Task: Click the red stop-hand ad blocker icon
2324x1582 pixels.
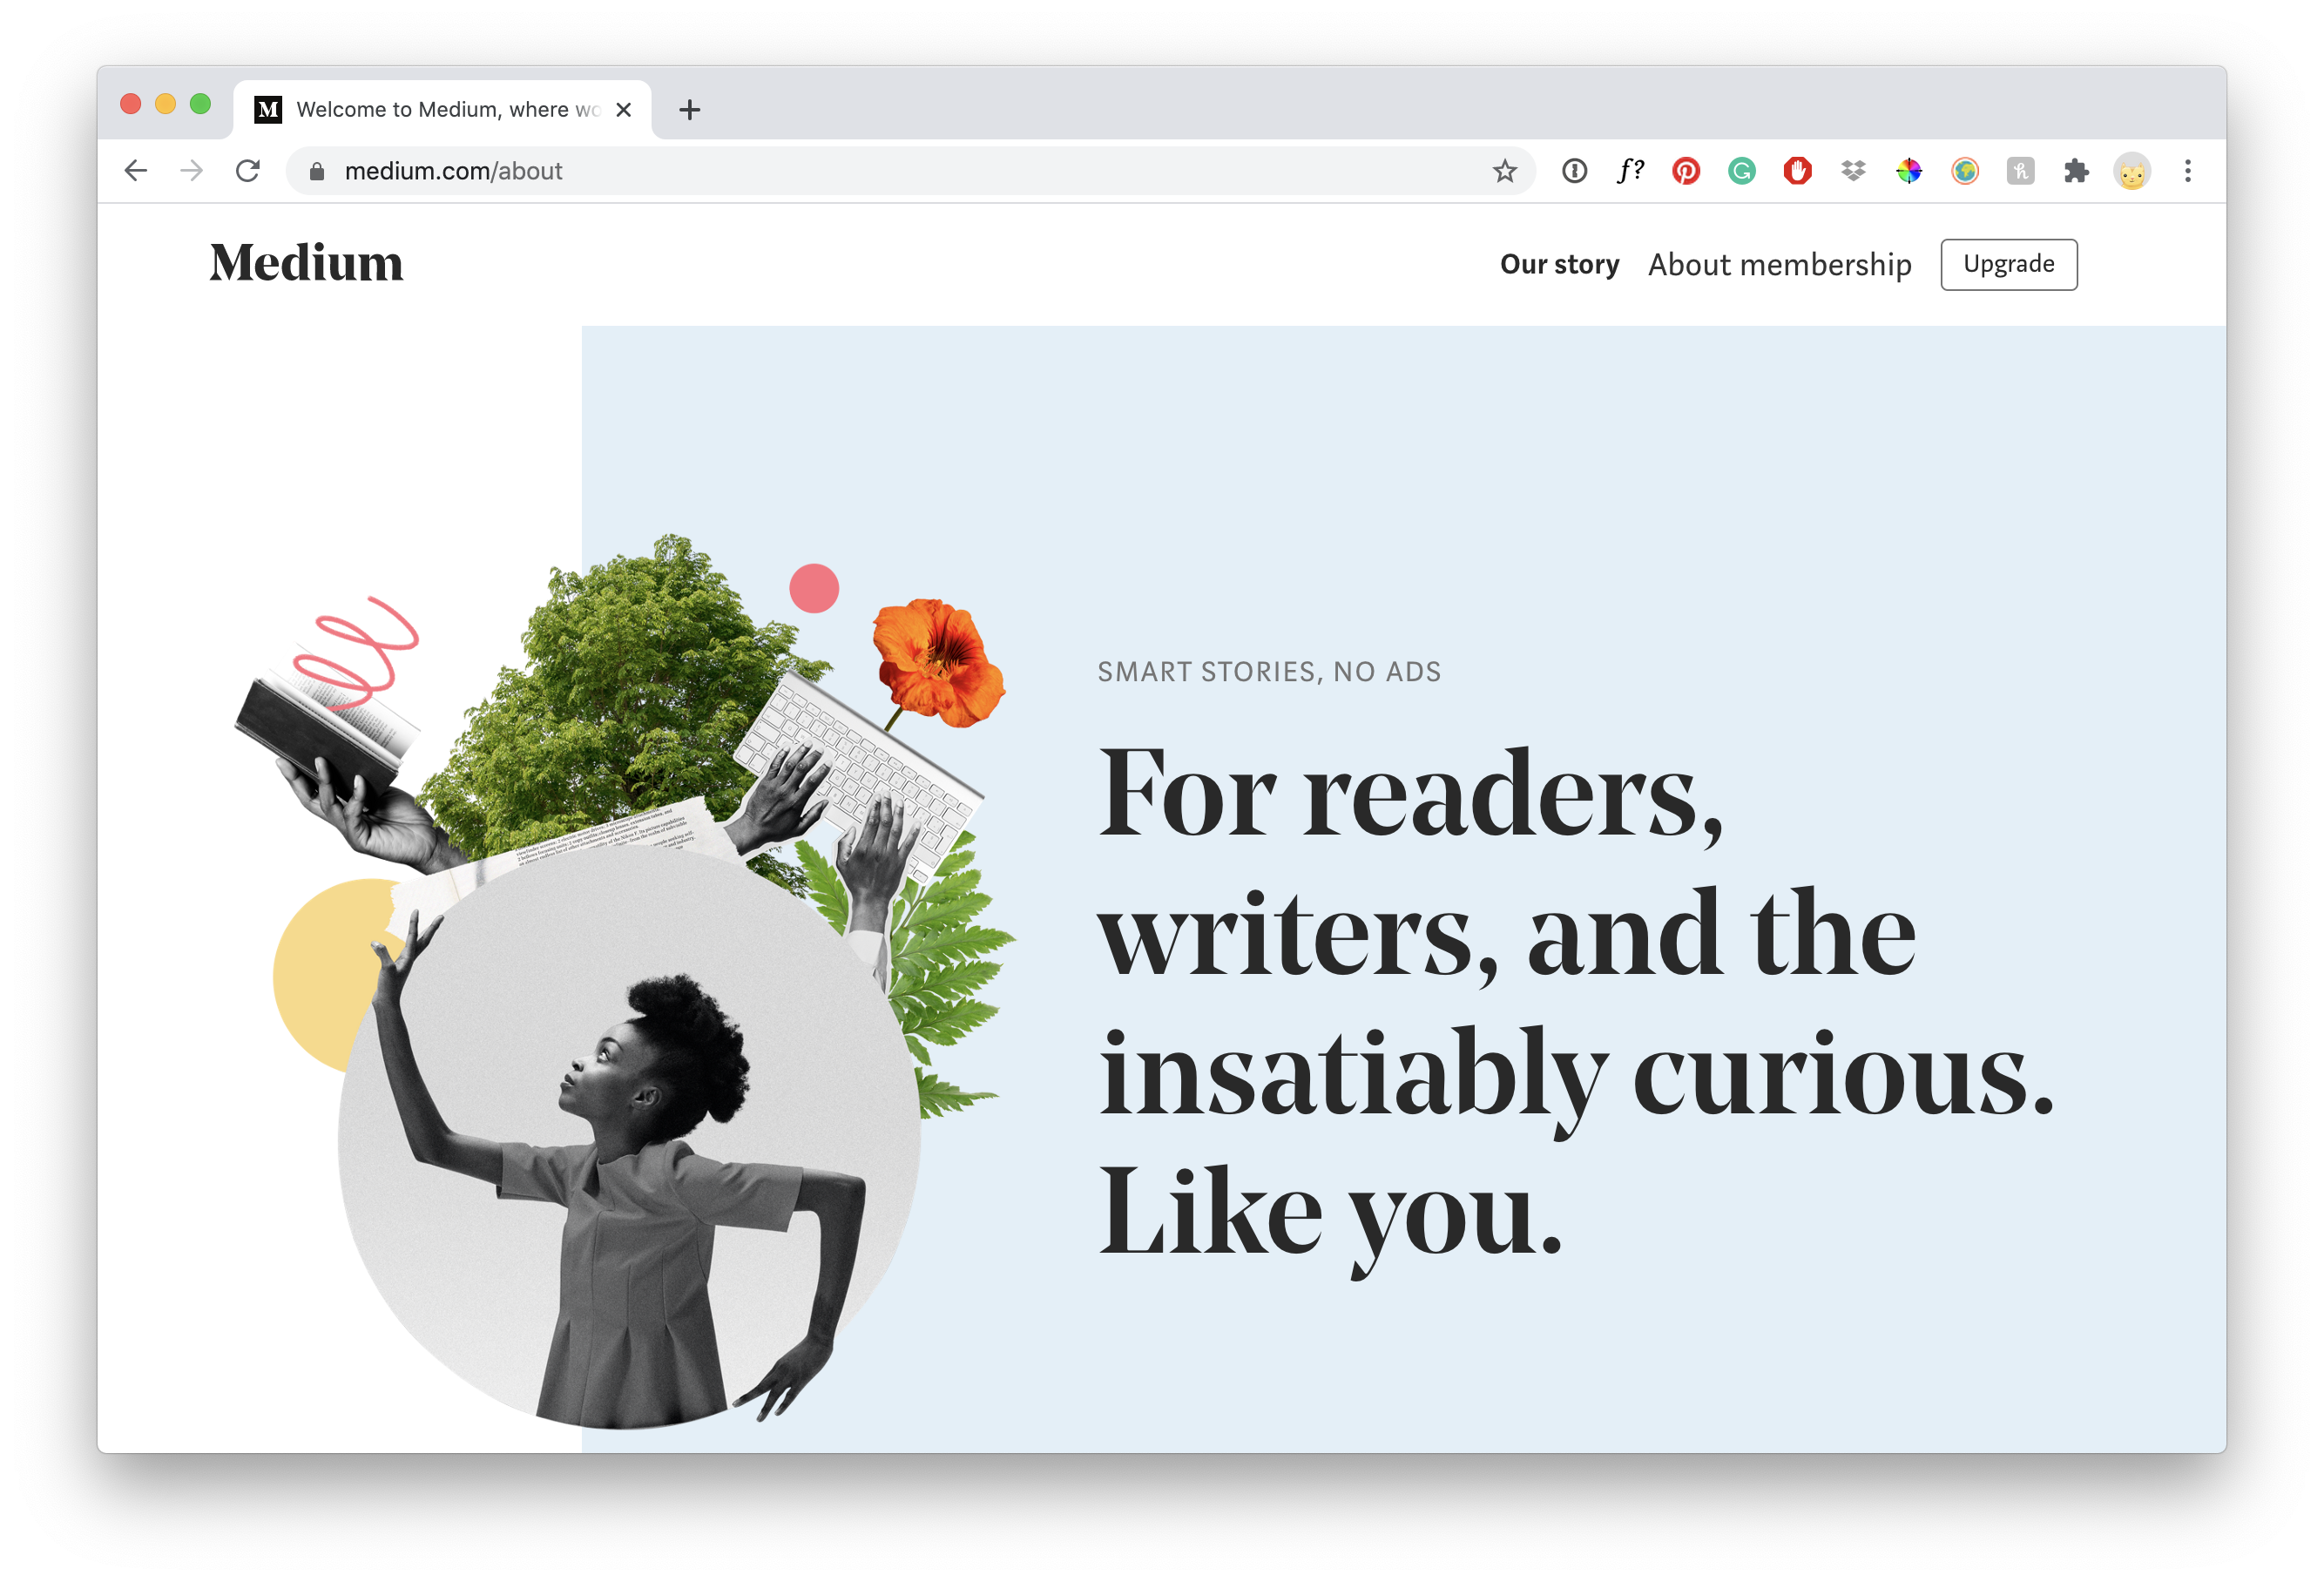Action: (x=1797, y=171)
